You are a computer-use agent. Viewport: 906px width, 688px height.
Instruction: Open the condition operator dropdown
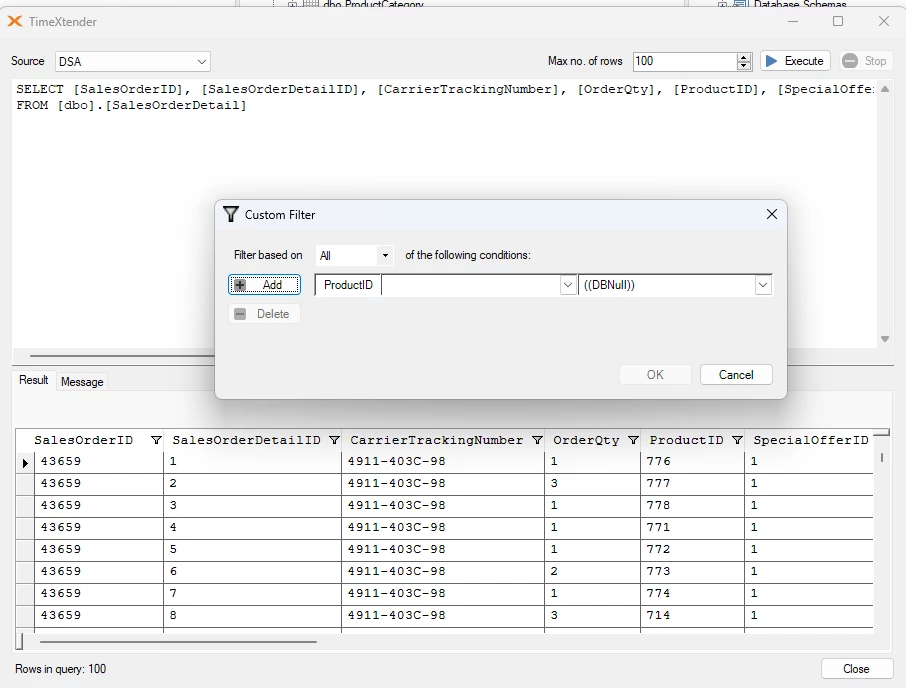(567, 285)
